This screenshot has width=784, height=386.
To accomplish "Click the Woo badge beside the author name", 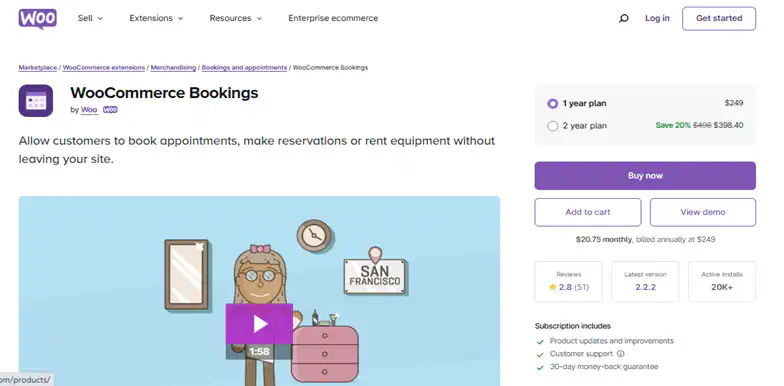I will (110, 110).
